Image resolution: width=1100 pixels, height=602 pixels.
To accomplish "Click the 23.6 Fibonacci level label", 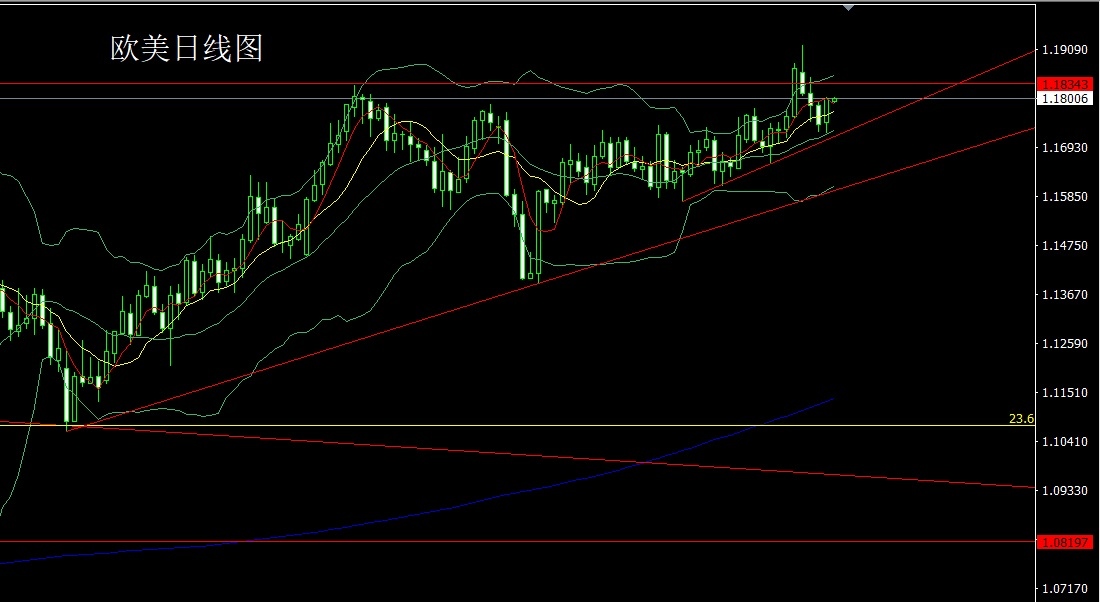I will [x=1021, y=419].
